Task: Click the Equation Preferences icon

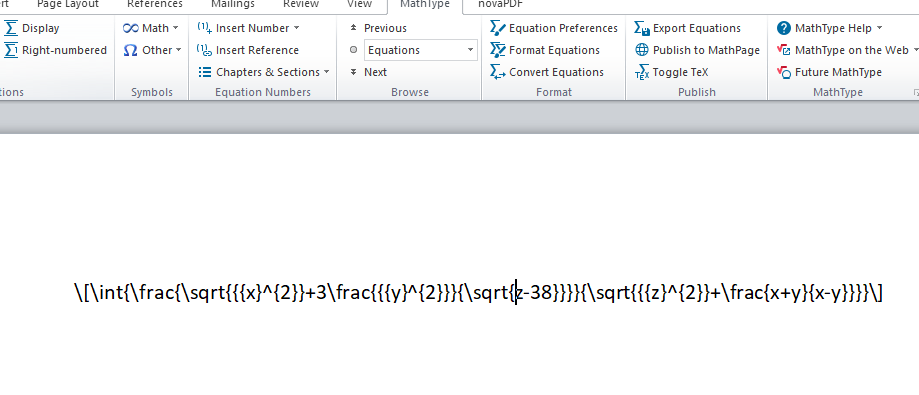Action: click(498, 28)
